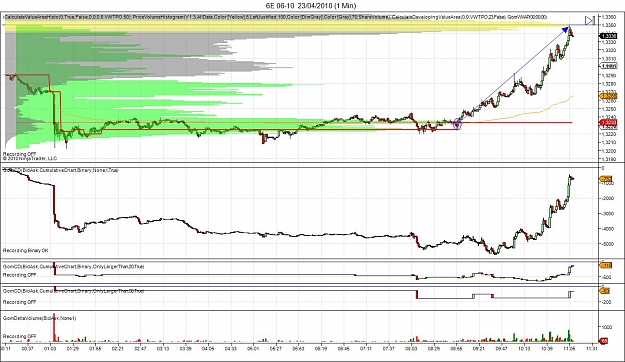Click the -500 axis label
This screenshot has height=362, width=625.
pos(606,277)
